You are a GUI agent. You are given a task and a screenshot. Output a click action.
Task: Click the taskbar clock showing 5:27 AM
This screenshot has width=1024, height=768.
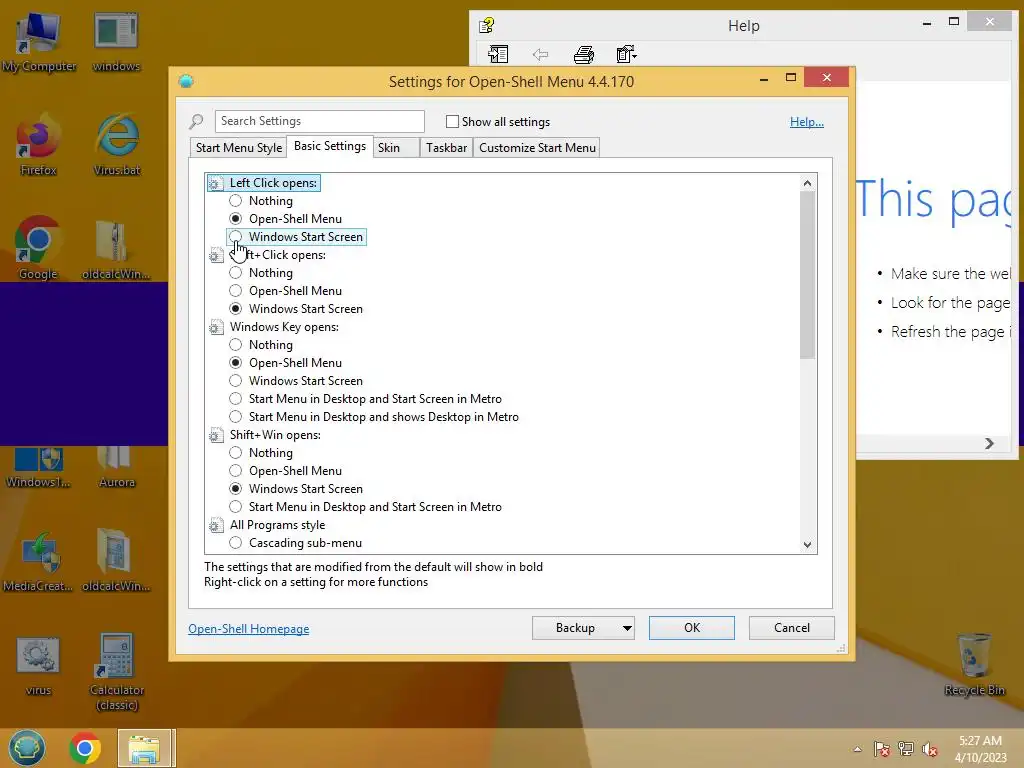pyautogui.click(x=980, y=749)
